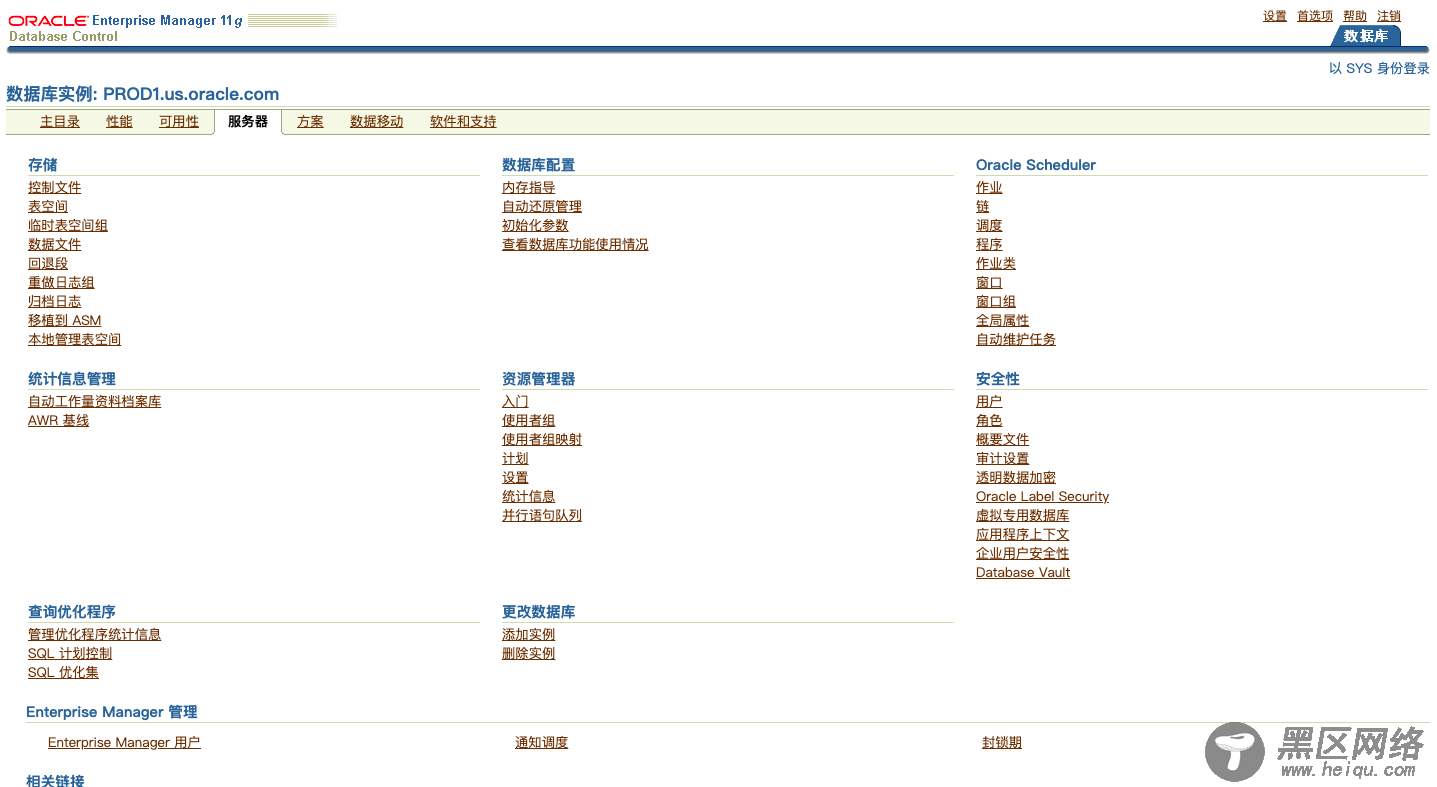This screenshot has width=1437, height=787.
Task: Open the 软件和支持 tab
Action: [x=463, y=122]
